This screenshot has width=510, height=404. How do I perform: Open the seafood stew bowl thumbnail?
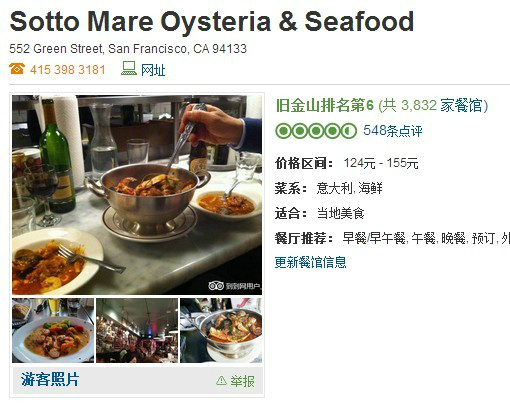point(221,330)
